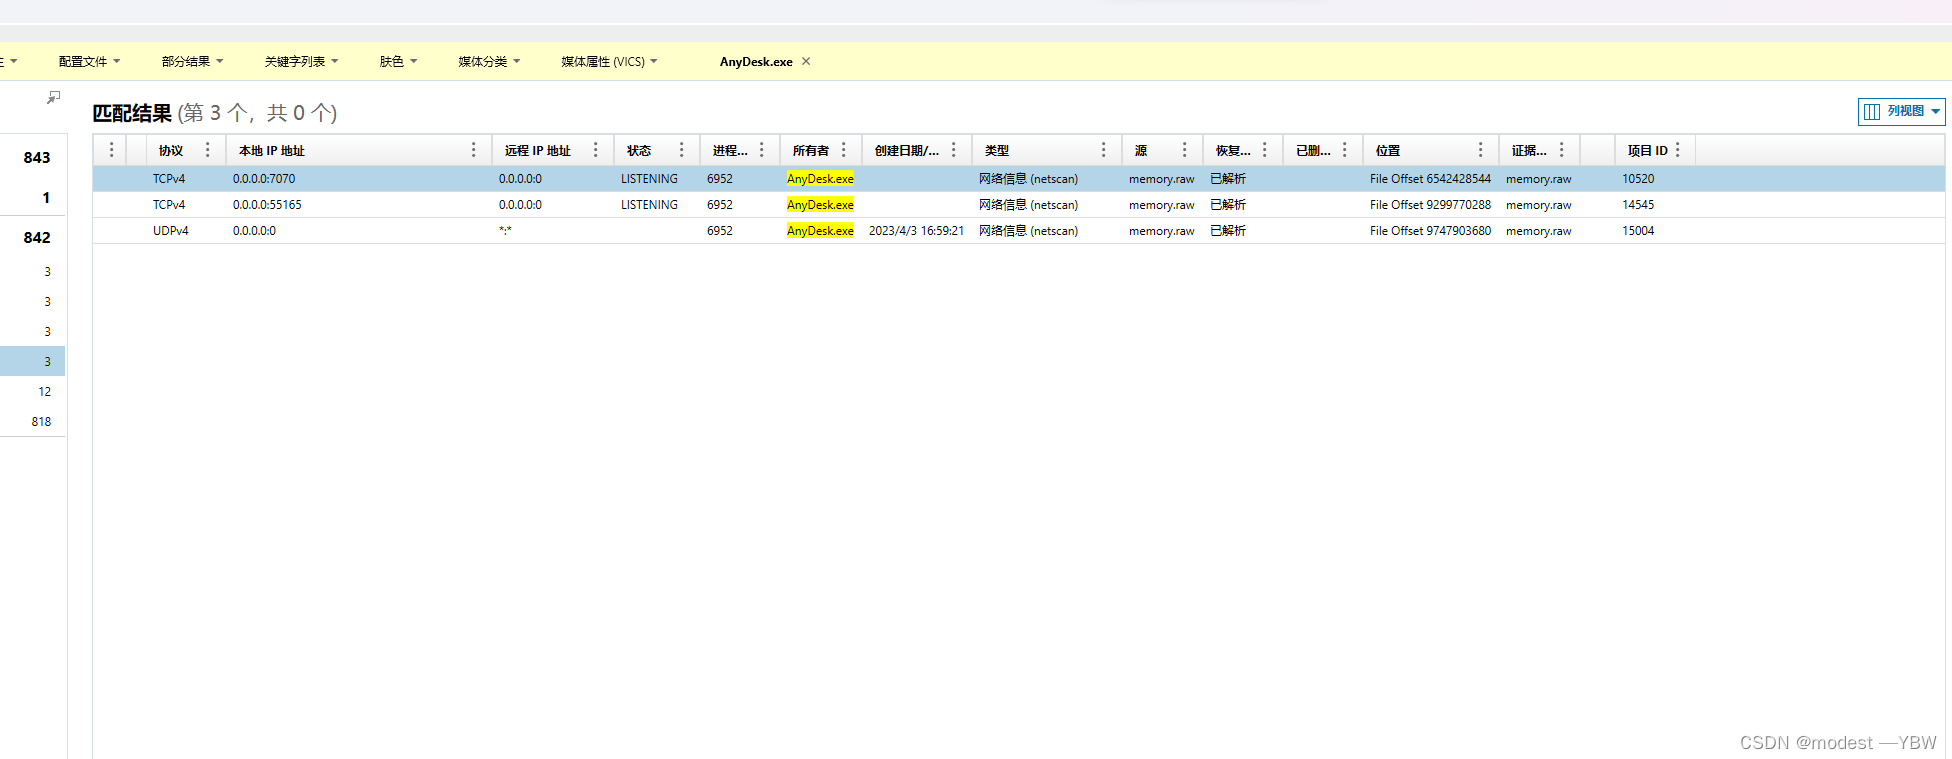This screenshot has width=1952, height=759.
Task: Select sidebar count 818
Action: pos(41,422)
